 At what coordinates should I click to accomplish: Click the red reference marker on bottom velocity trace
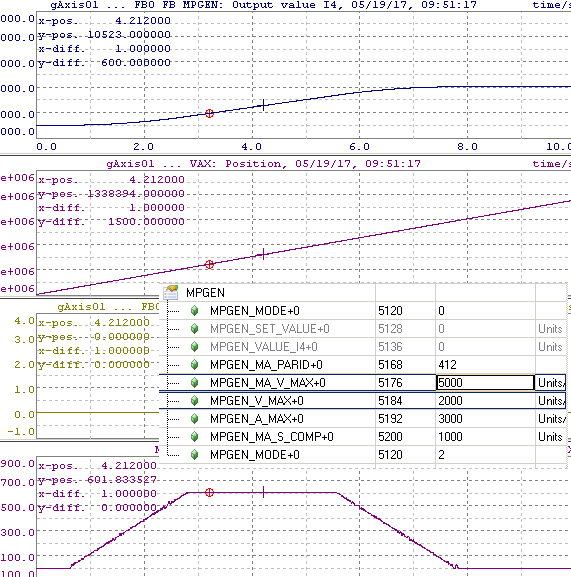209,492
